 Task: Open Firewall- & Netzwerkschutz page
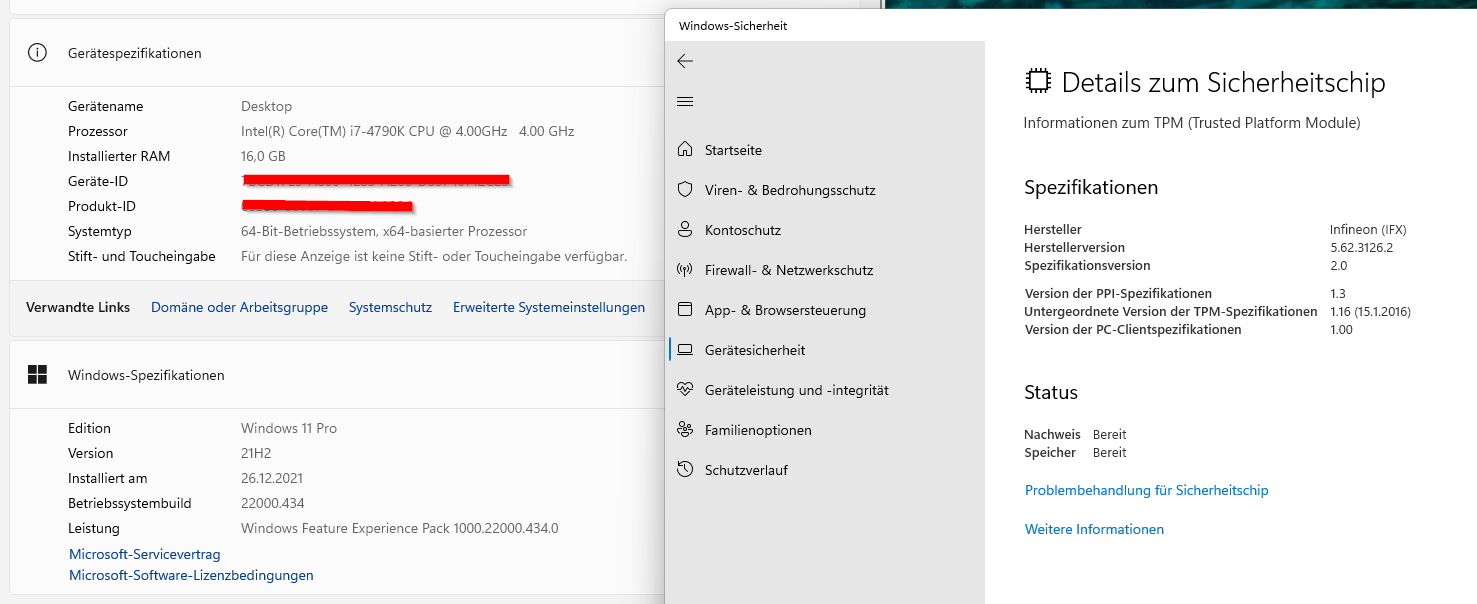tap(789, 270)
